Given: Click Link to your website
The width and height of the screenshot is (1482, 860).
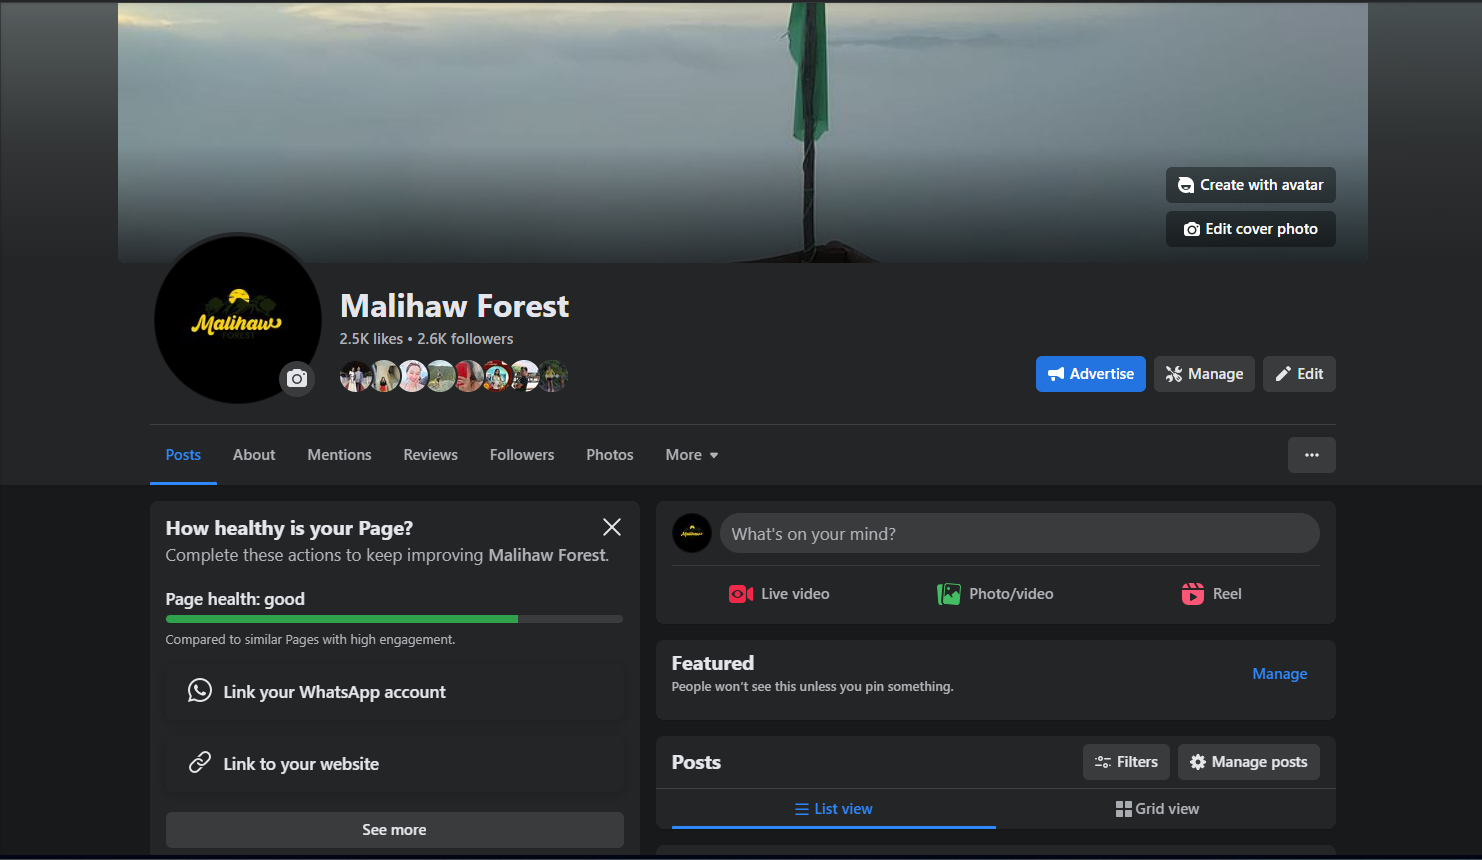Looking at the screenshot, I should [x=394, y=764].
